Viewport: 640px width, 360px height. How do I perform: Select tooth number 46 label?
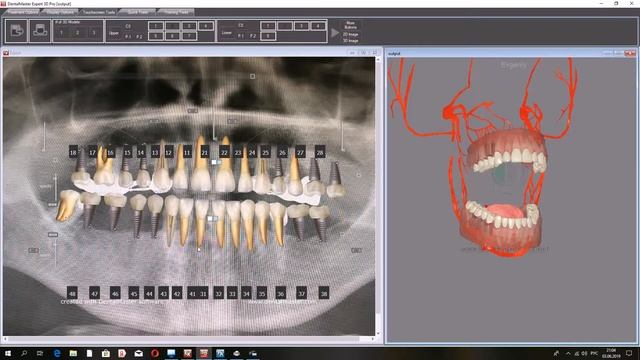tap(115, 293)
